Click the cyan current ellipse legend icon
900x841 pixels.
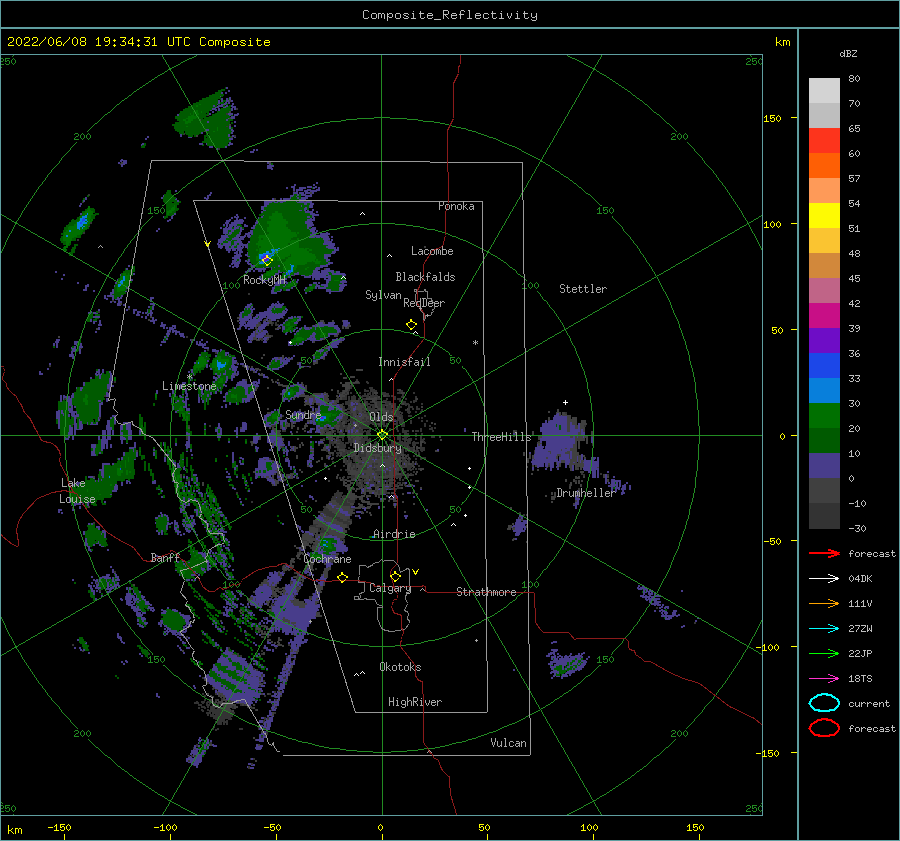coord(824,703)
